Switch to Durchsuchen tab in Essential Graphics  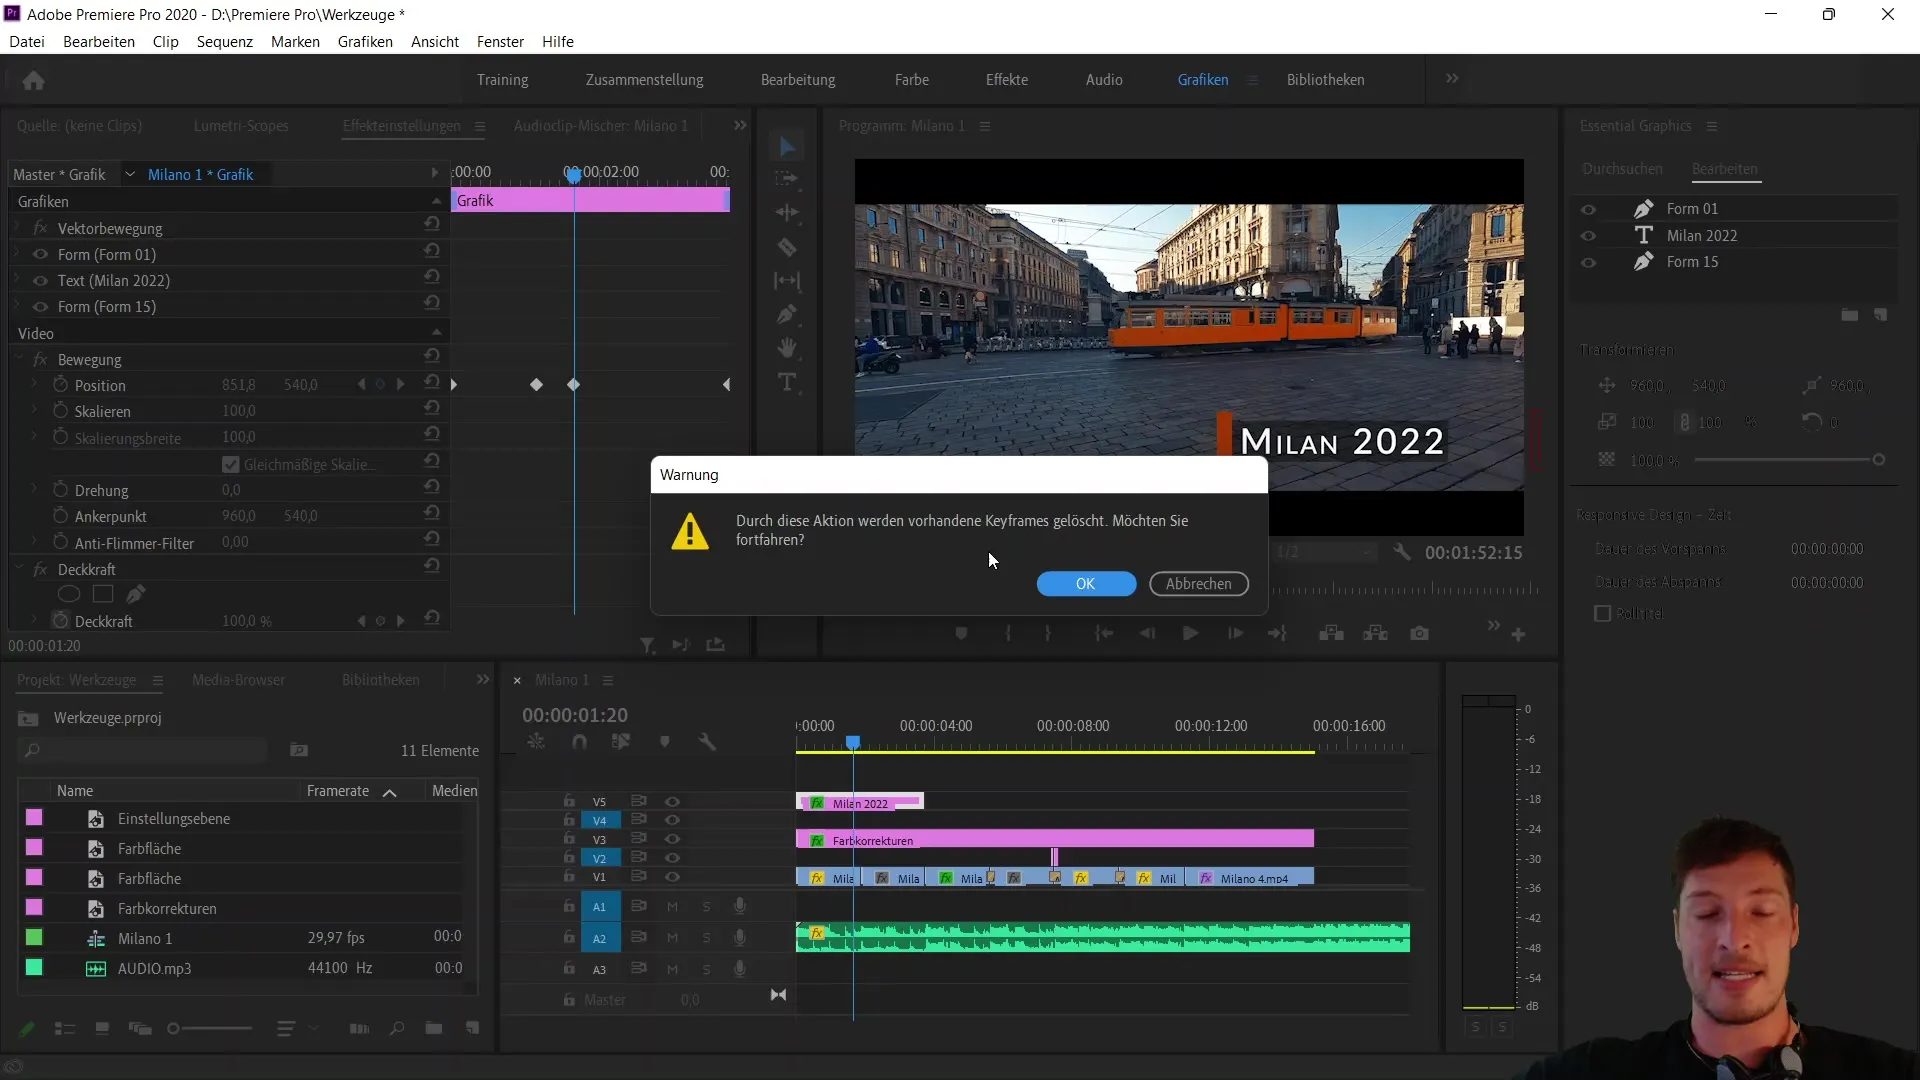[1622, 169]
